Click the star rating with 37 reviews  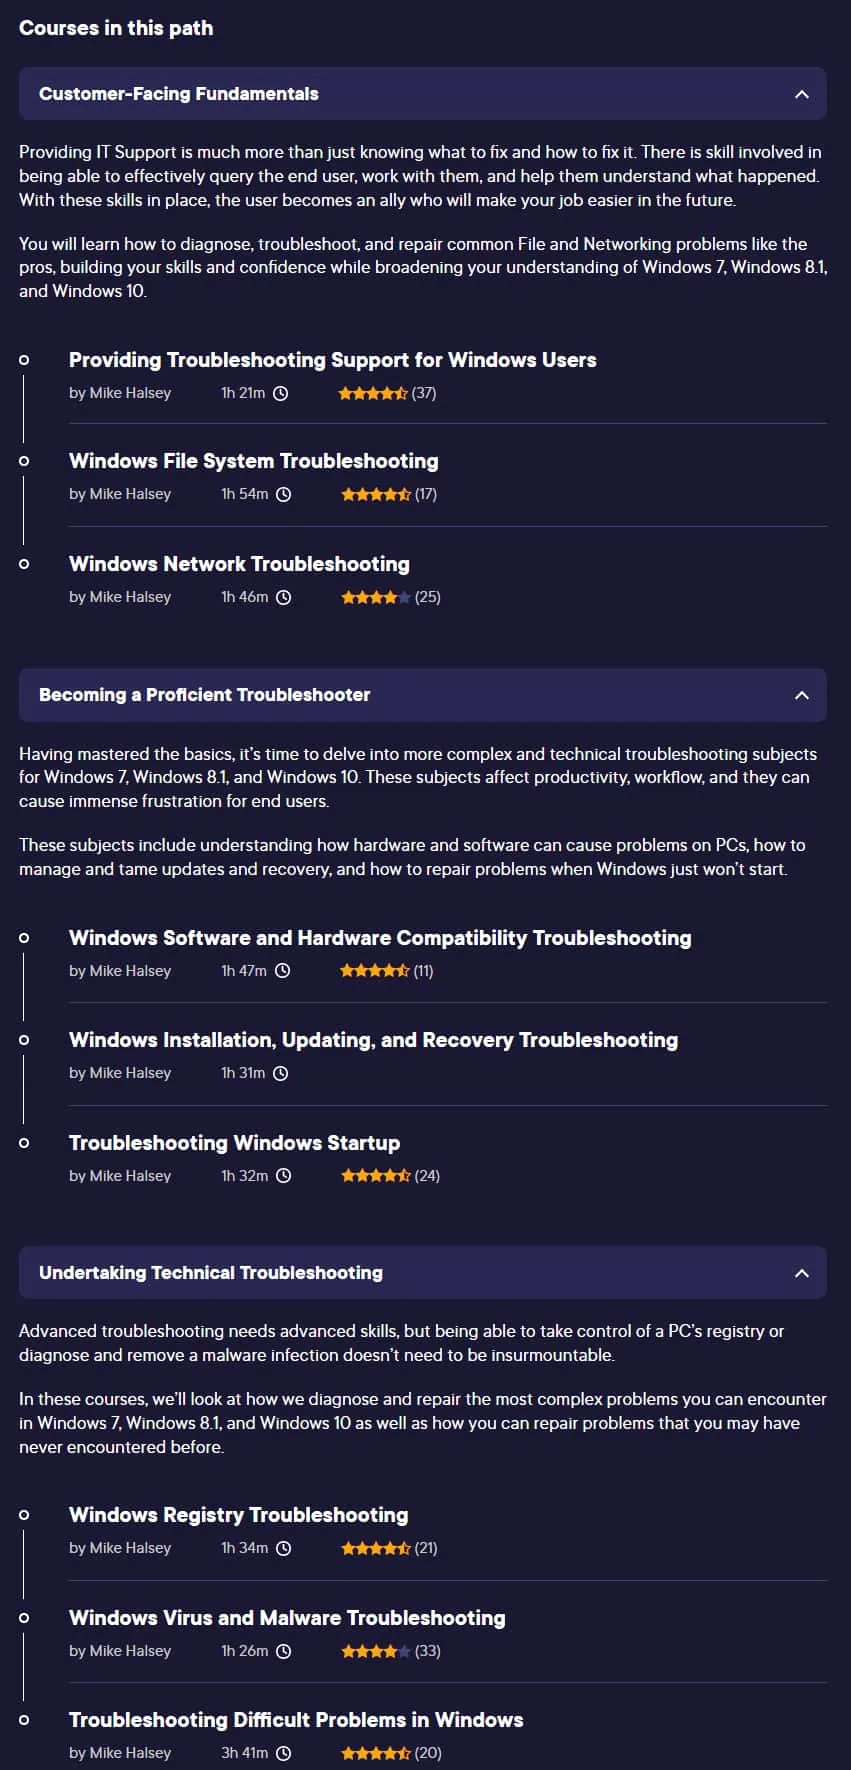tap(387, 393)
